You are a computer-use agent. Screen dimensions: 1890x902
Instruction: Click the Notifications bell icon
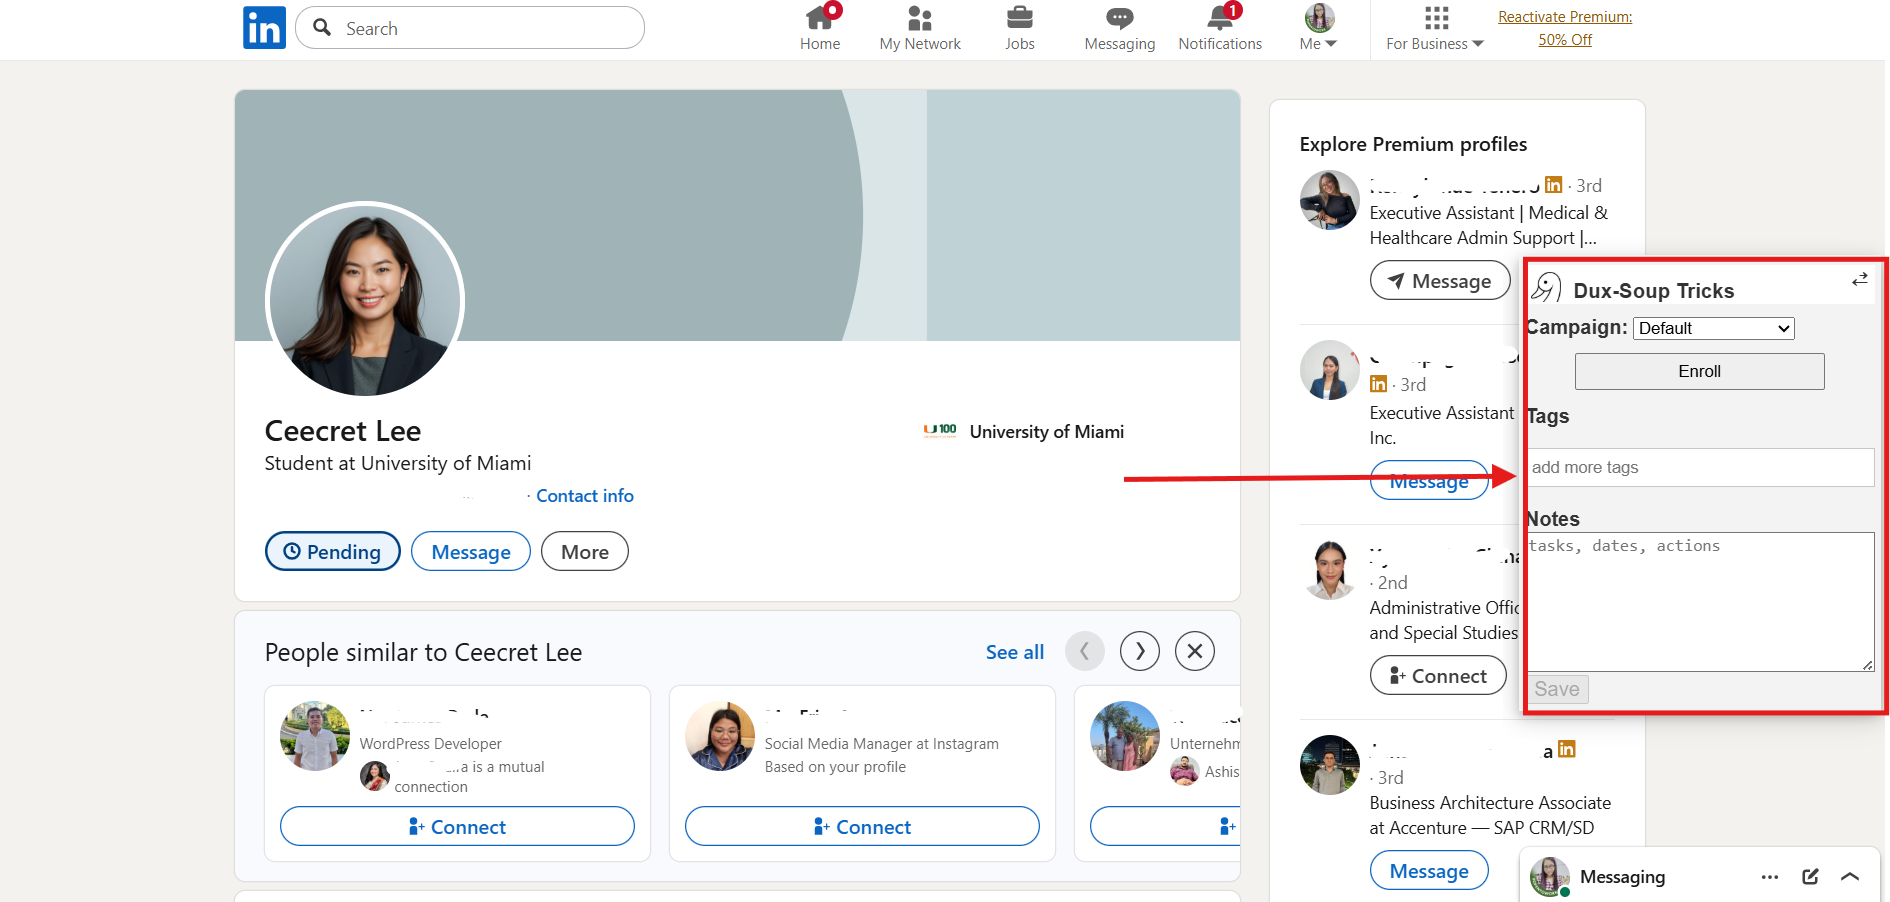coord(1219,18)
